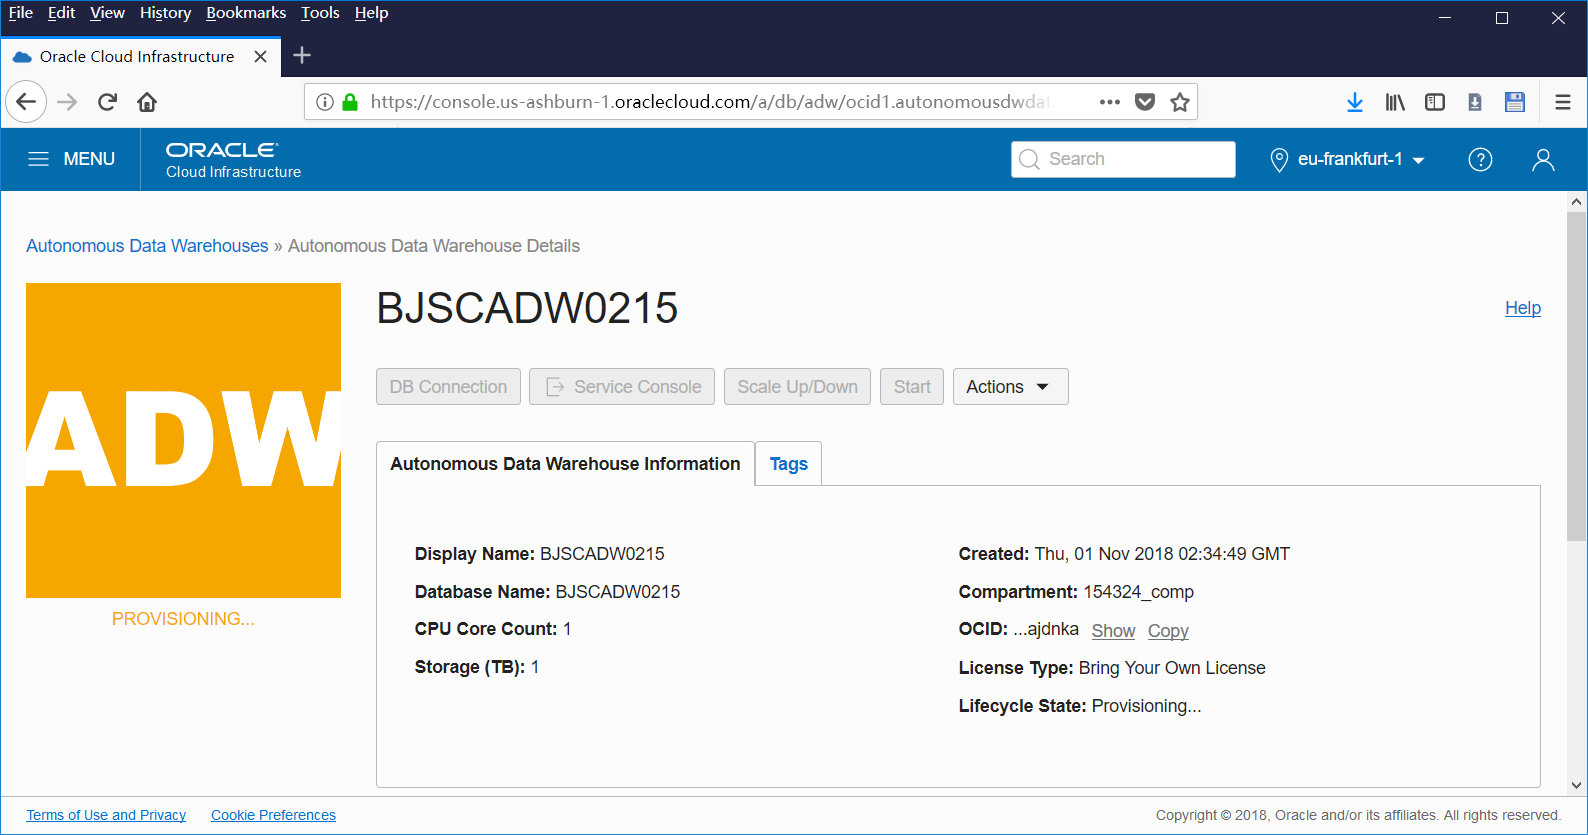Viewport: 1588px width, 835px height.
Task: Open Terms of Use and Privacy
Action: [106, 815]
